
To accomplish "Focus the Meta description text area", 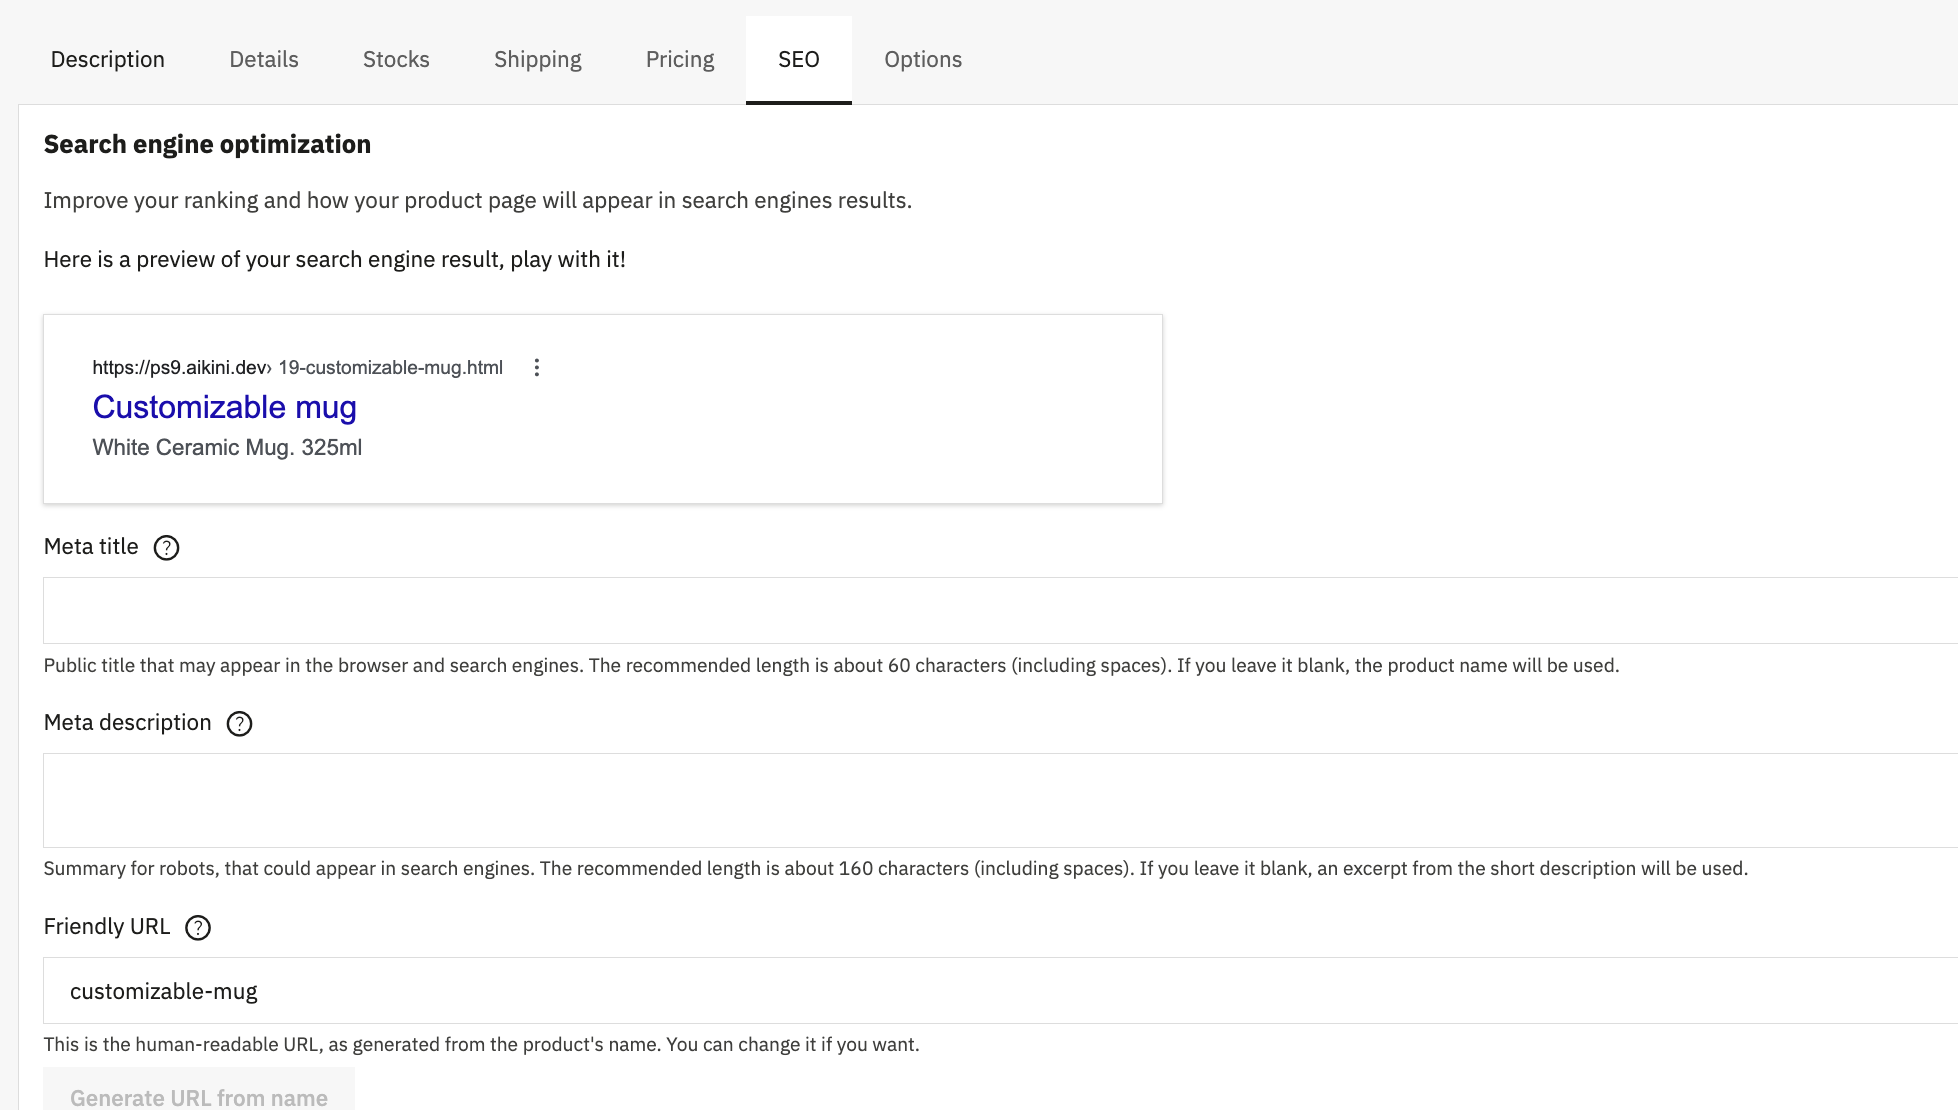I will click(x=1000, y=800).
